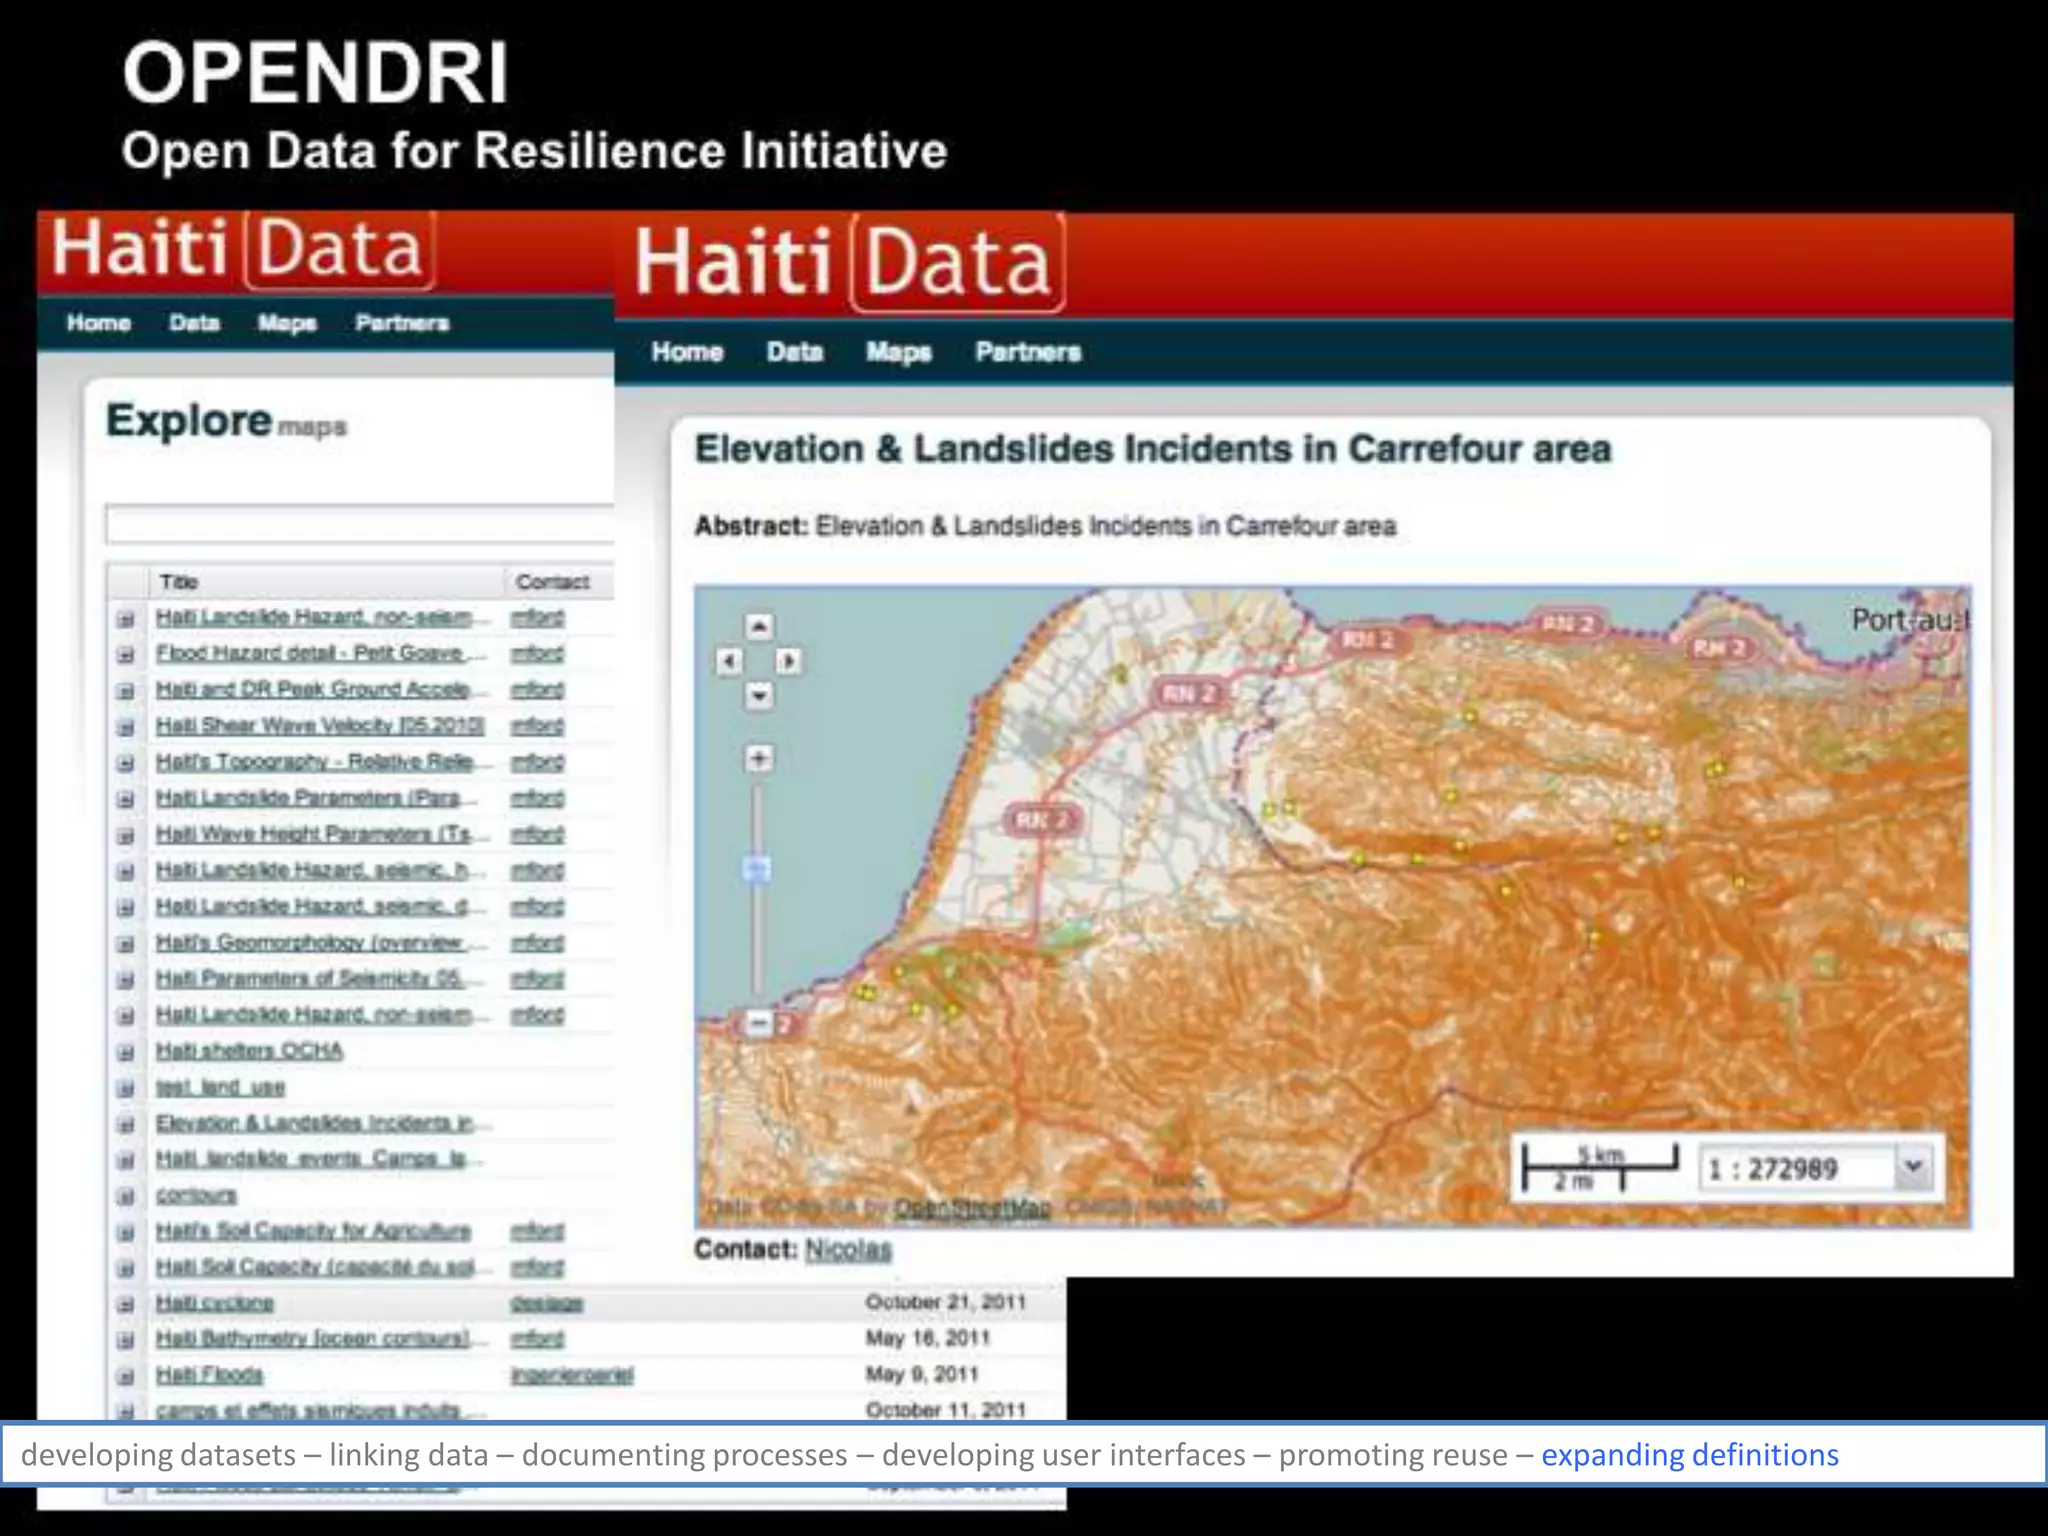2048x1536 pixels.
Task: Click Home in the back Explore maps window
Action: pos(98,323)
